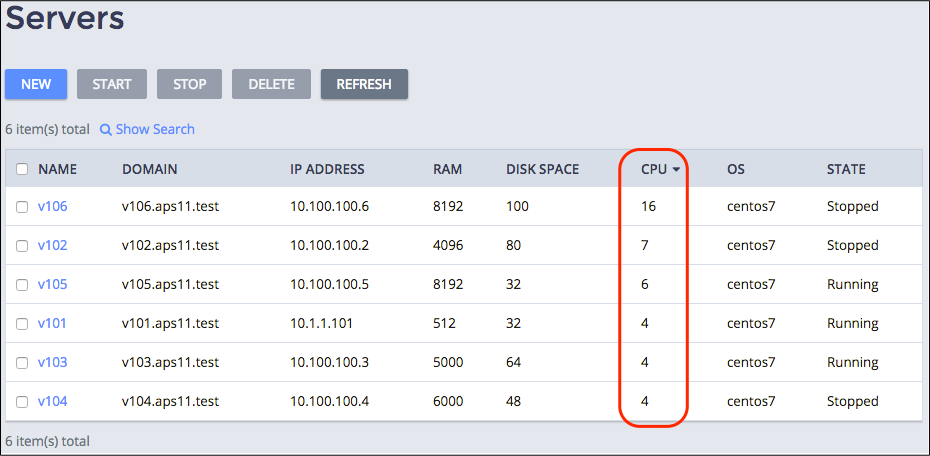Hit the STOP button
930x456 pixels.
[x=190, y=84]
